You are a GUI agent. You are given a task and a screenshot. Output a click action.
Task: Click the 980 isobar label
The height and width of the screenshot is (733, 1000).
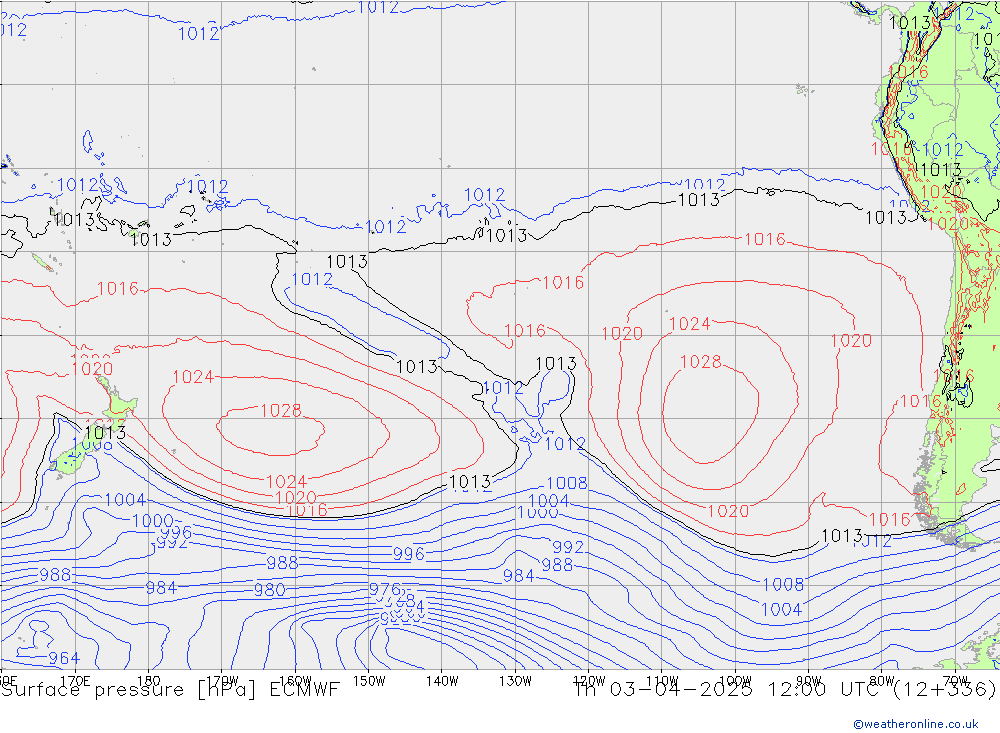[x=270, y=589]
